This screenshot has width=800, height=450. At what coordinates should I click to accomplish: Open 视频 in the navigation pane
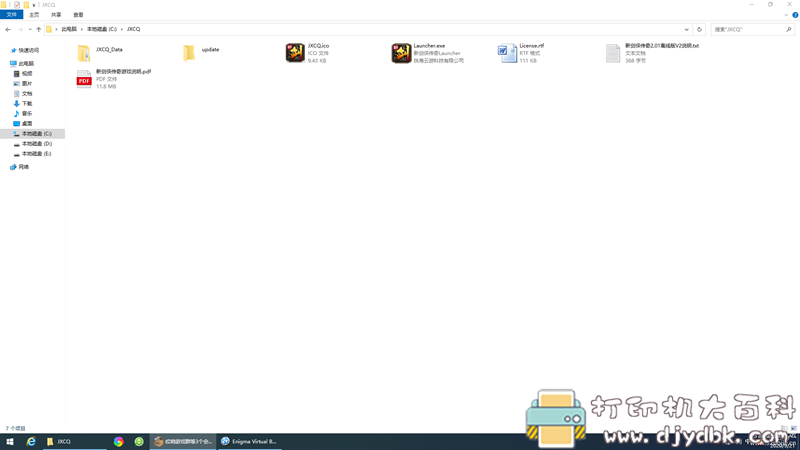(27, 73)
